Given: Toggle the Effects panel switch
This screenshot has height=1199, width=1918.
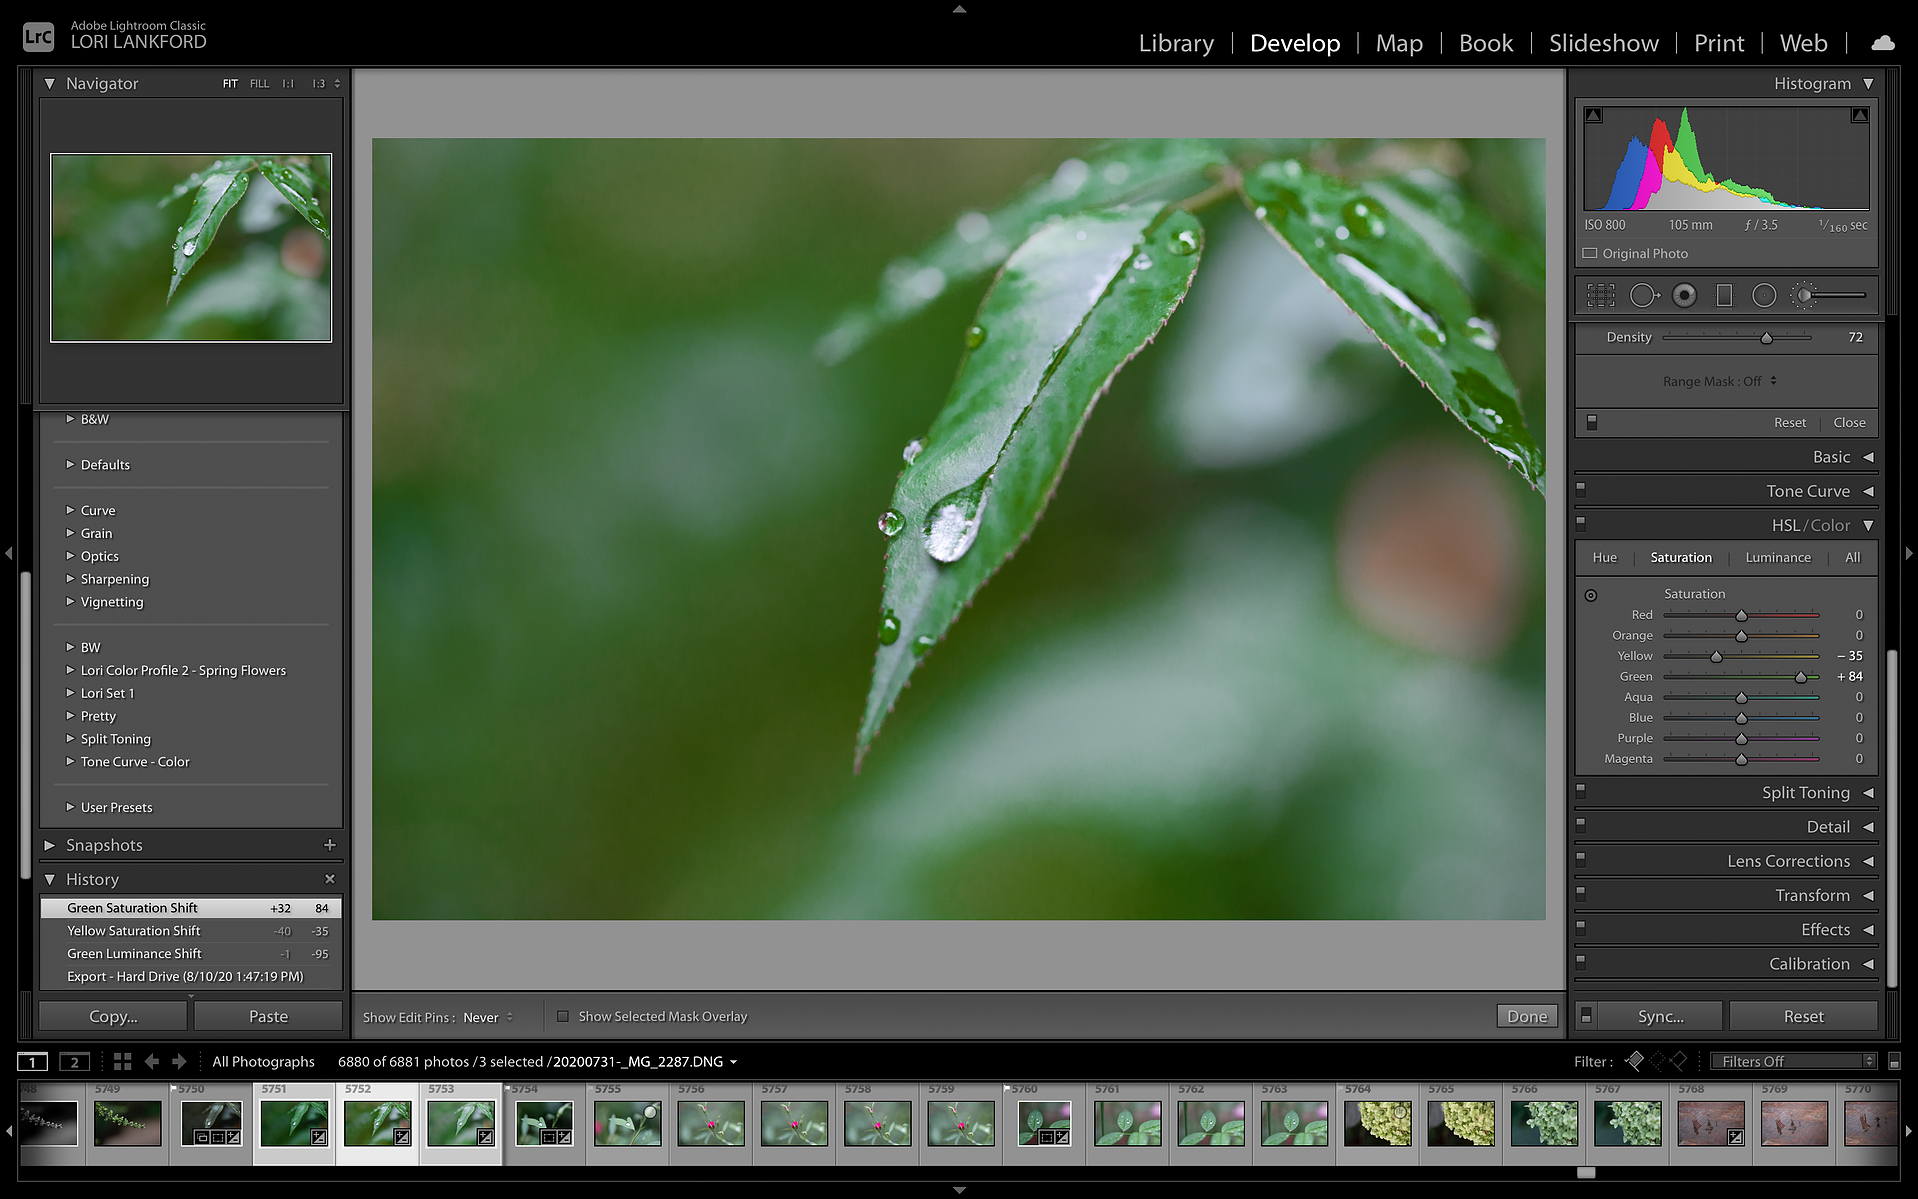Looking at the screenshot, I should [1581, 927].
